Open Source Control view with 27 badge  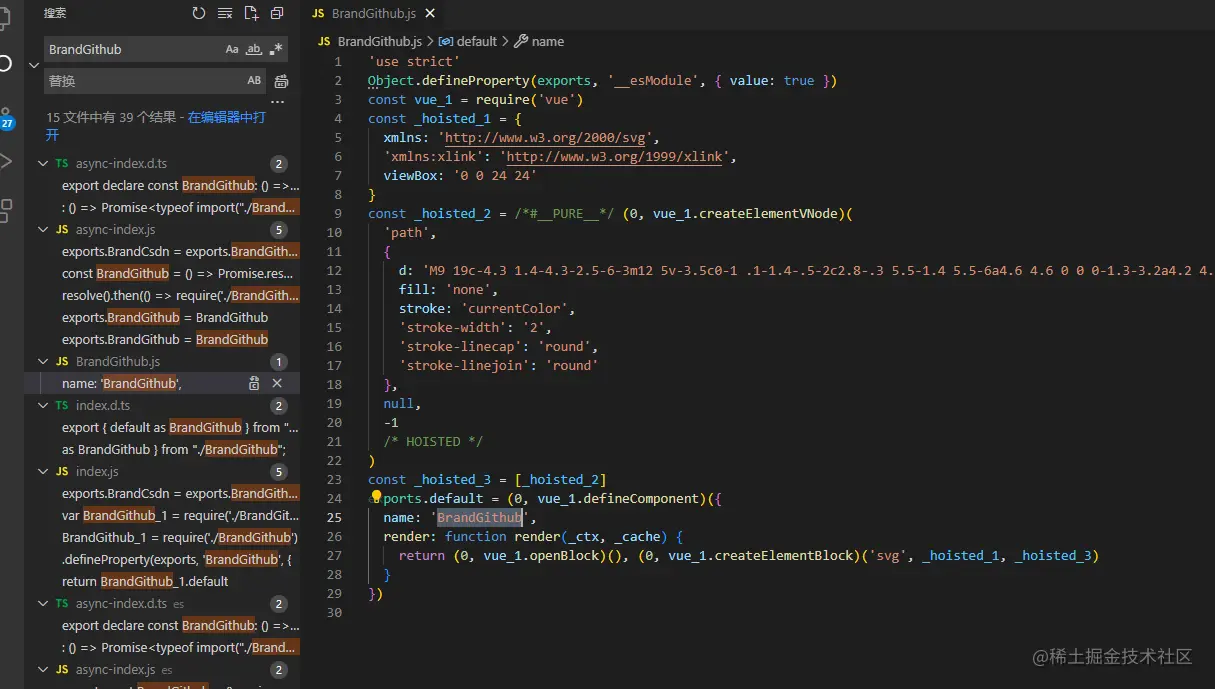click(x=6, y=118)
